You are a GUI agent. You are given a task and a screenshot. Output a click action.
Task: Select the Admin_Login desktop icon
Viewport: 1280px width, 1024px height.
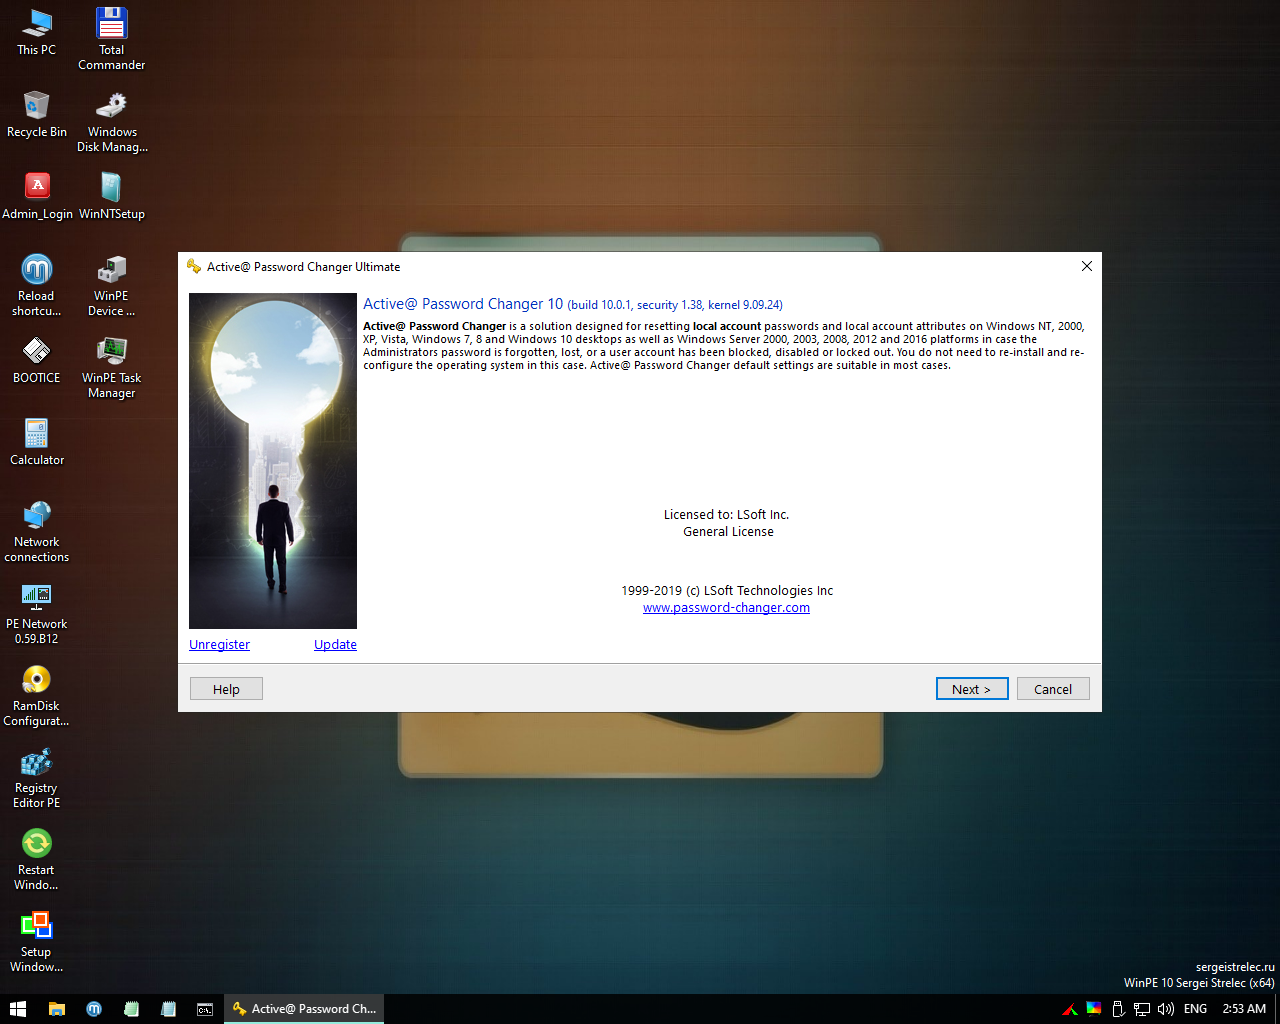point(37,195)
